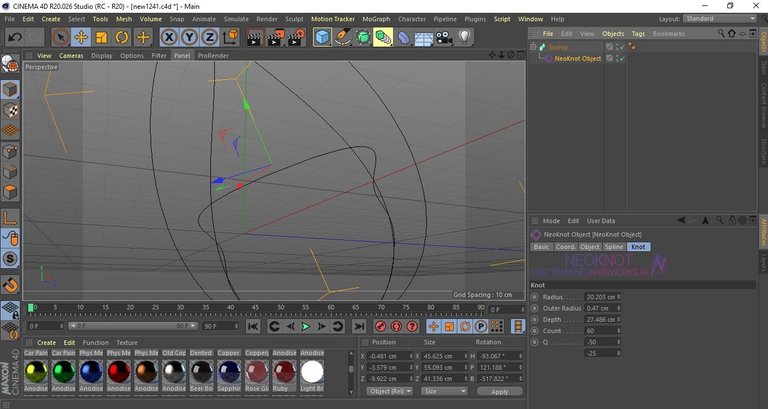768x409 pixels.
Task: Play the animation forward
Action: click(x=306, y=326)
